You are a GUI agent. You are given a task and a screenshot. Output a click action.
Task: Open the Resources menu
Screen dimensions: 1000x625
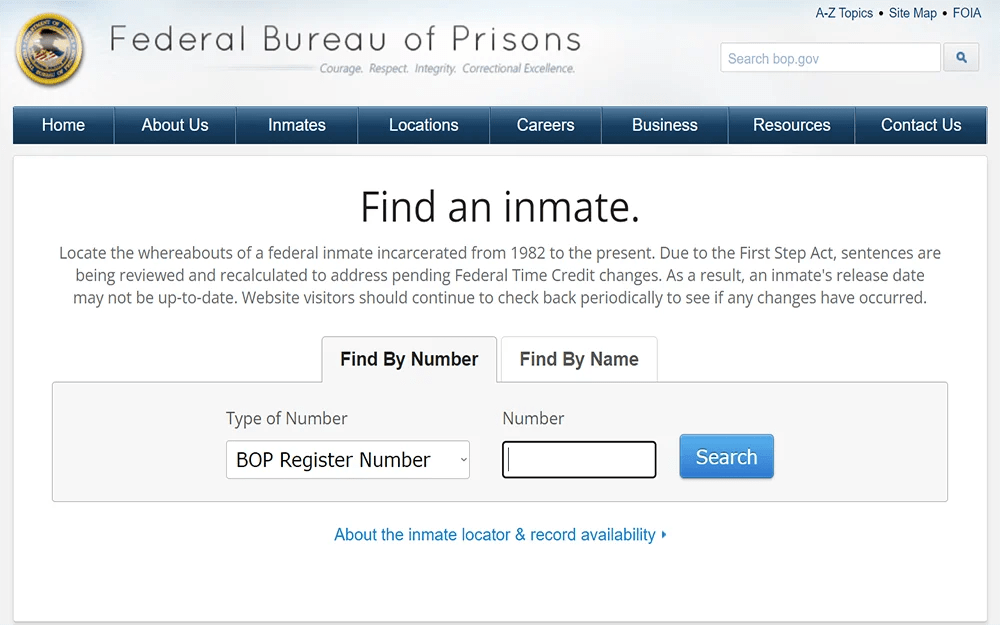(791, 125)
